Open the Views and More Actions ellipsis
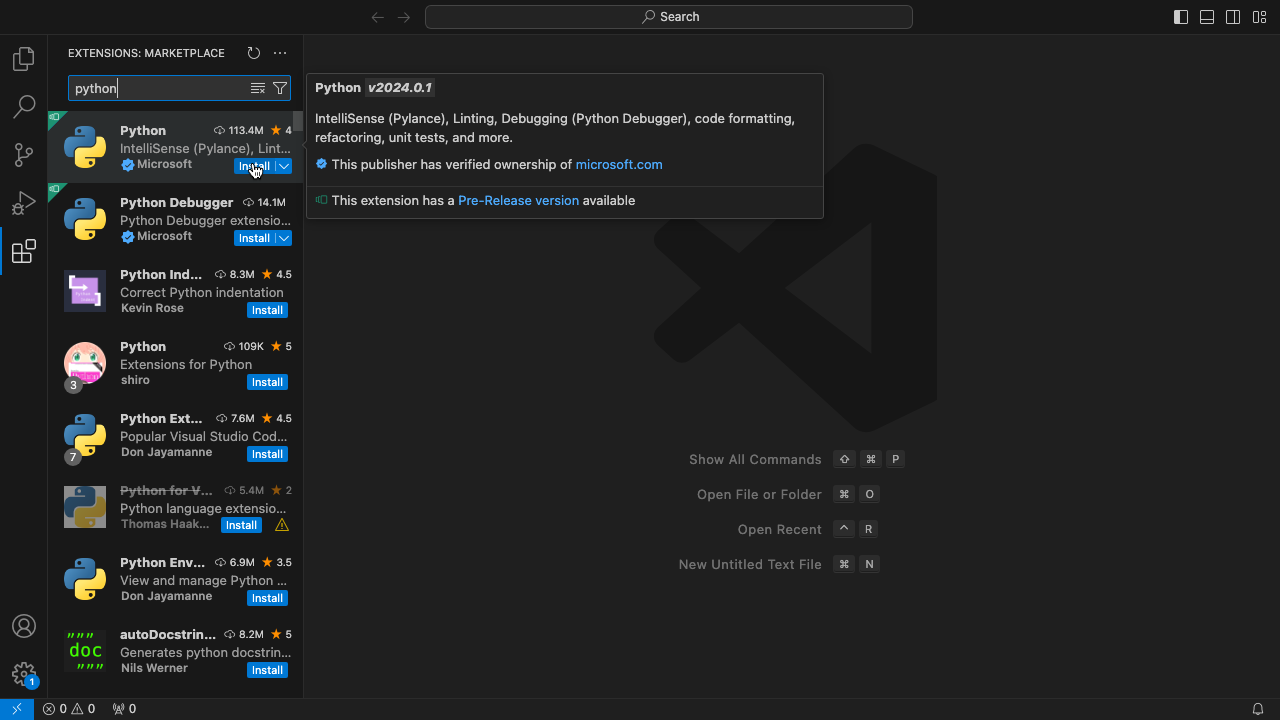1280x720 pixels. click(x=280, y=53)
